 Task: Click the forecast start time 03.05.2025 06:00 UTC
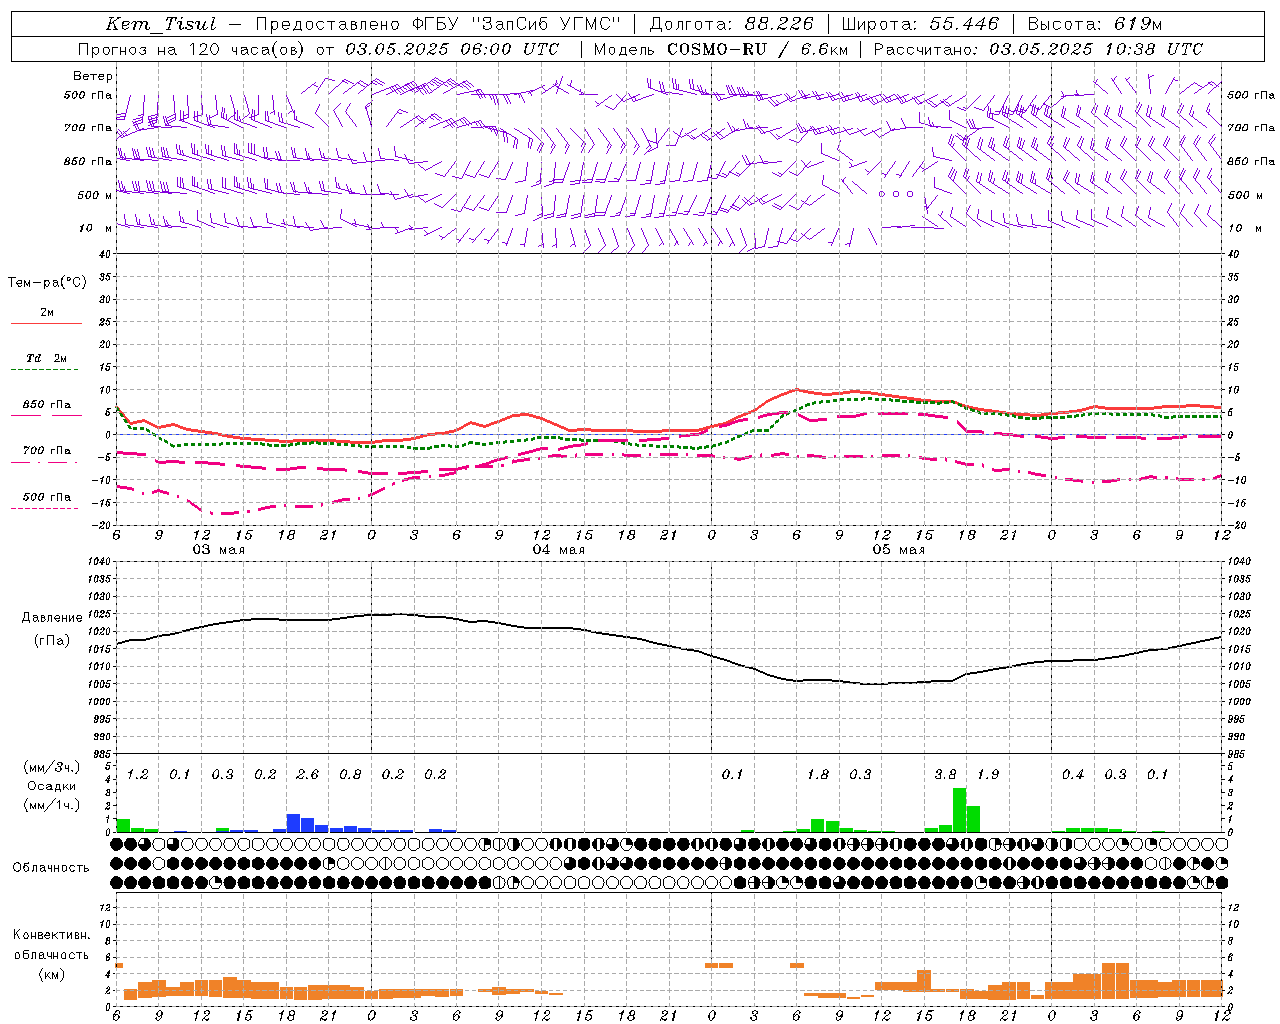tap(452, 49)
